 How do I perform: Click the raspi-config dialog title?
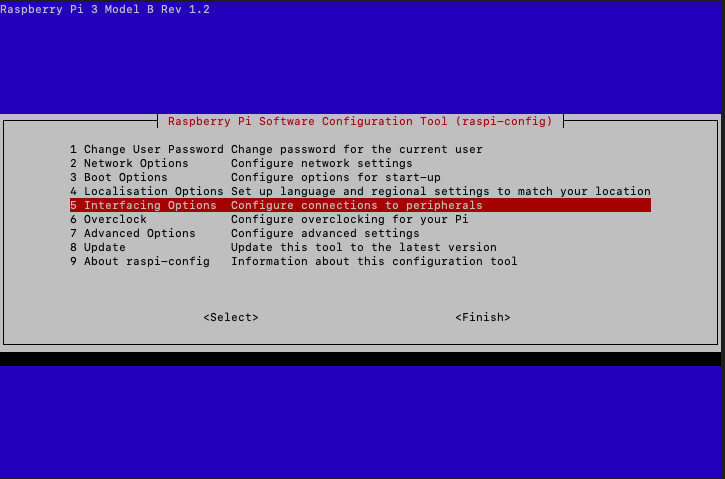(360, 121)
